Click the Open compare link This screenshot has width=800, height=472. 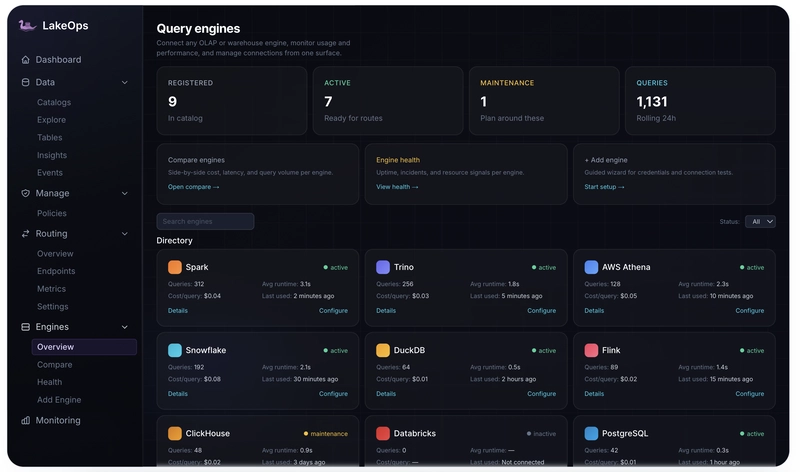(193, 187)
